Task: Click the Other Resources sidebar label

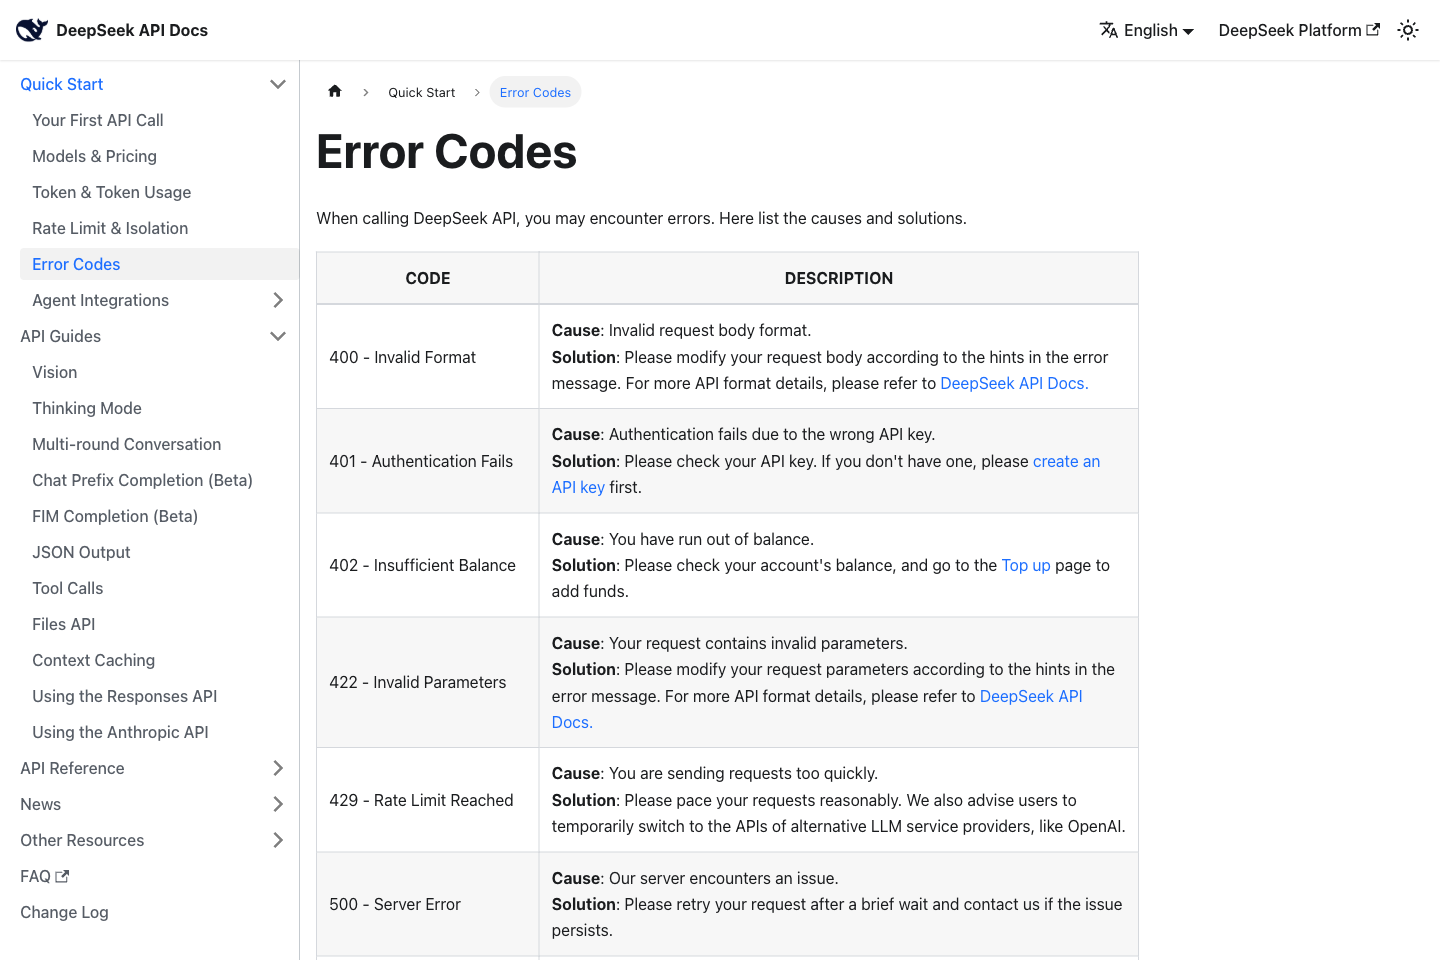Action: click(82, 840)
